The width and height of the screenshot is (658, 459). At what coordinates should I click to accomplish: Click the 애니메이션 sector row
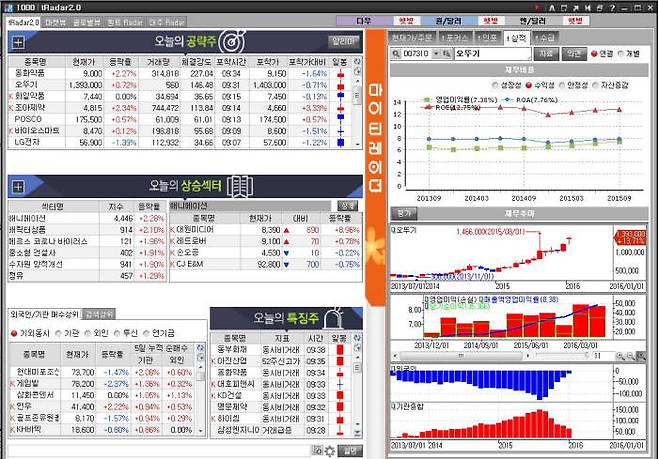point(87,218)
